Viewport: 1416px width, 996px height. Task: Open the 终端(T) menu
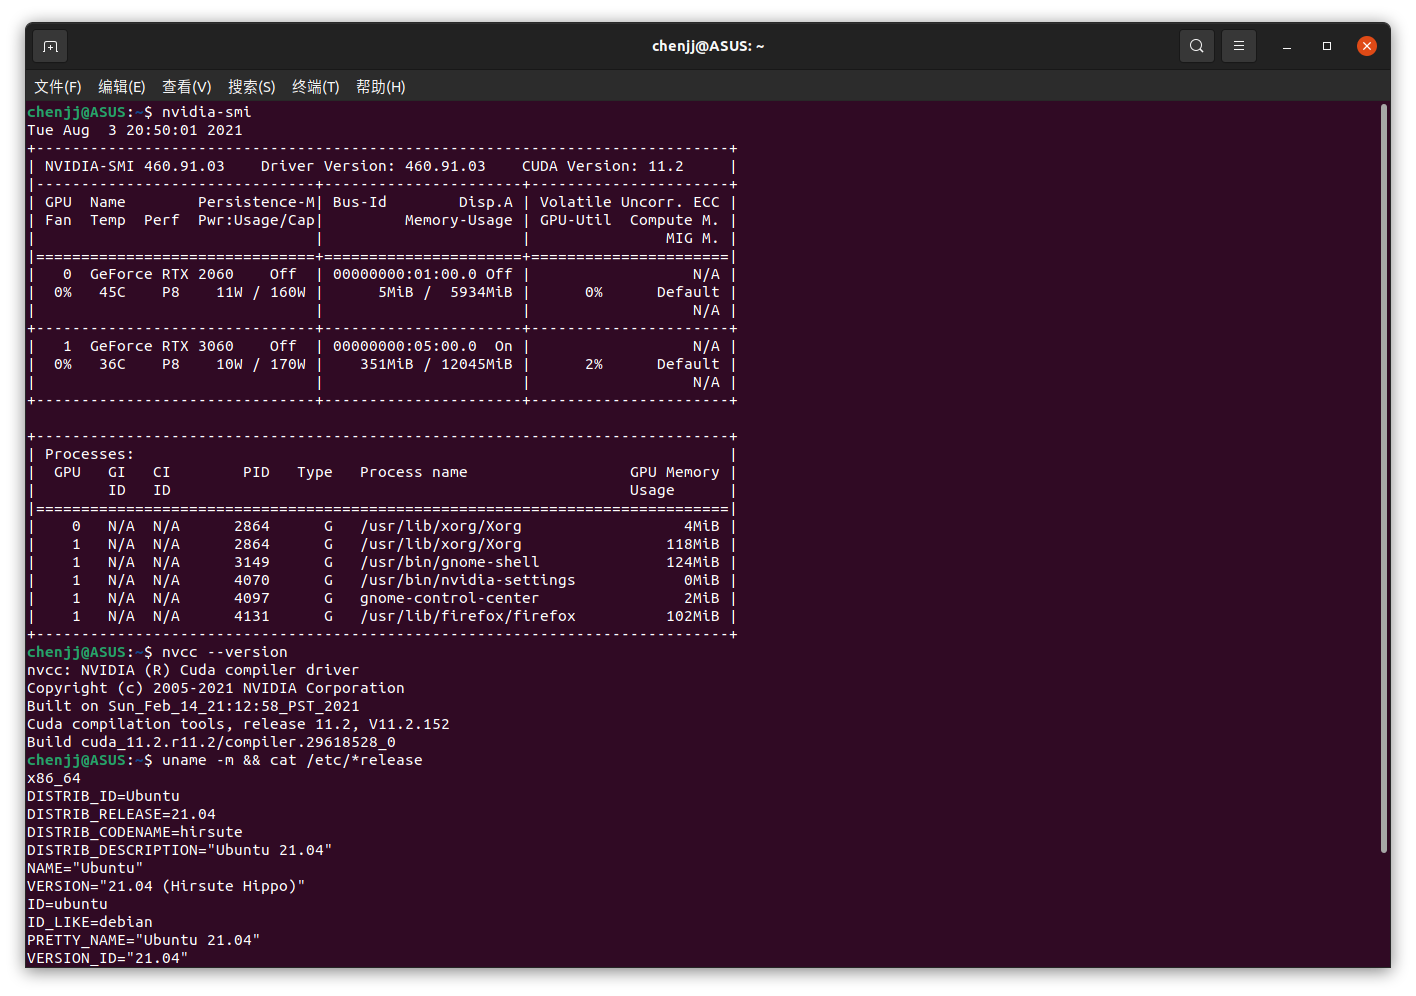(316, 87)
